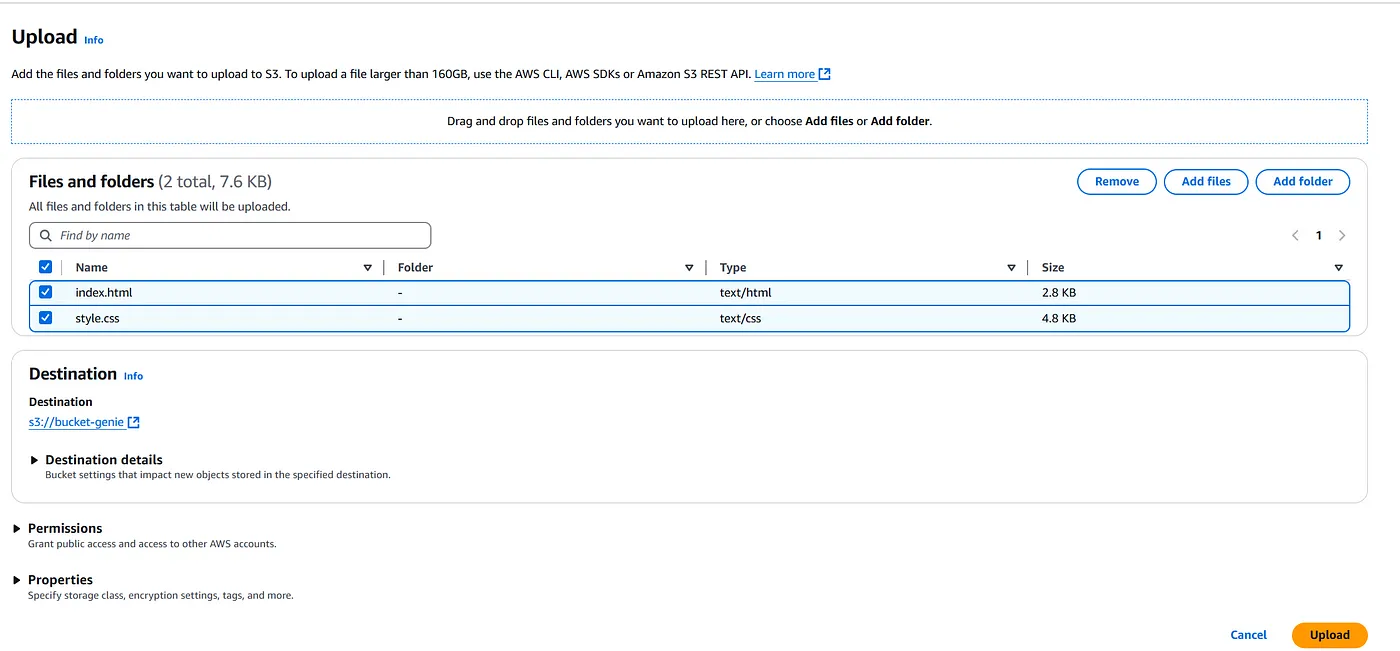The width and height of the screenshot is (1400, 651).
Task: Click the 4.8 KB size value
Action: 1059,318
